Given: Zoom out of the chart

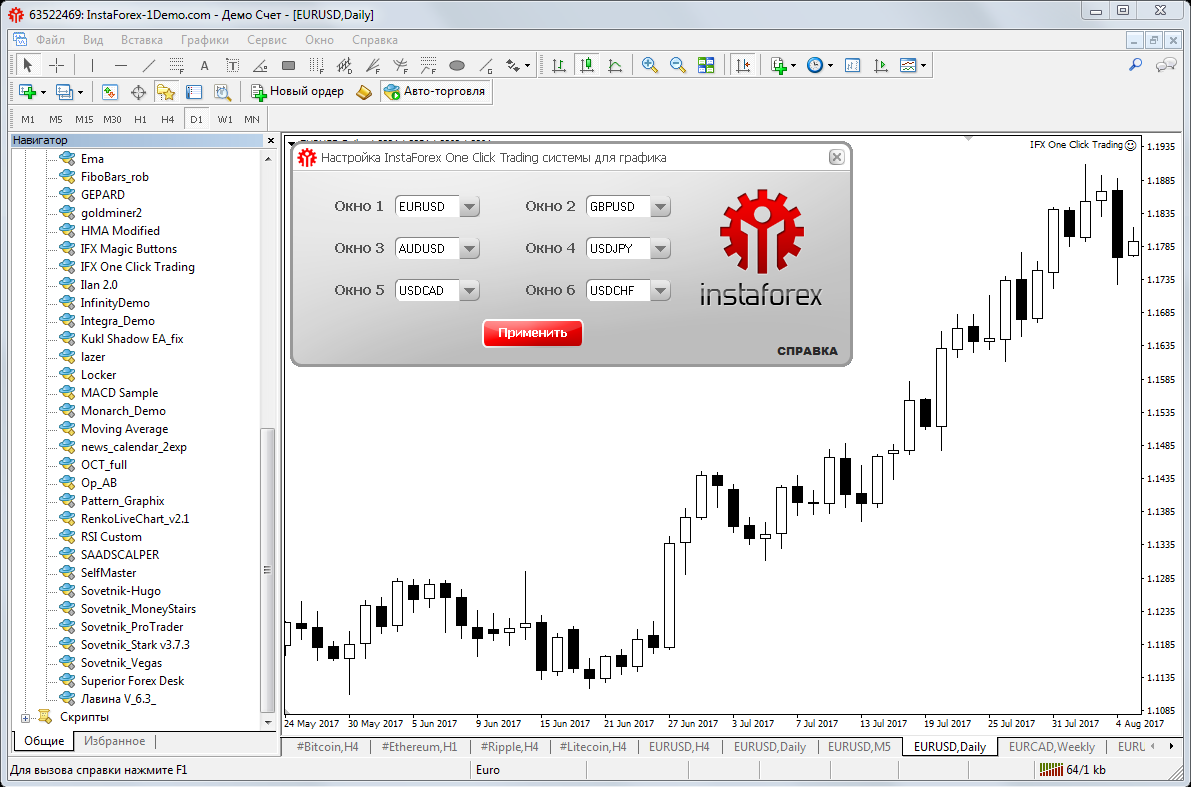Looking at the screenshot, I should (x=678, y=65).
